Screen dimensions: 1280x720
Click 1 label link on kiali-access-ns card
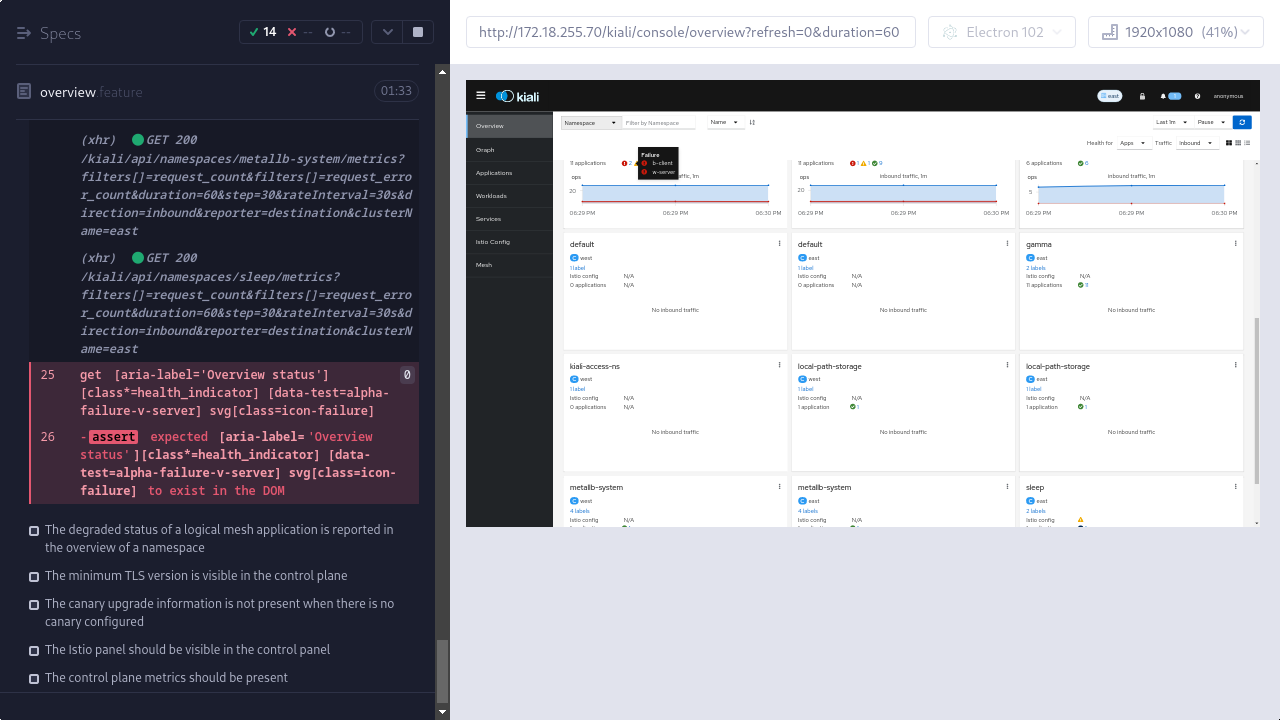(577, 389)
